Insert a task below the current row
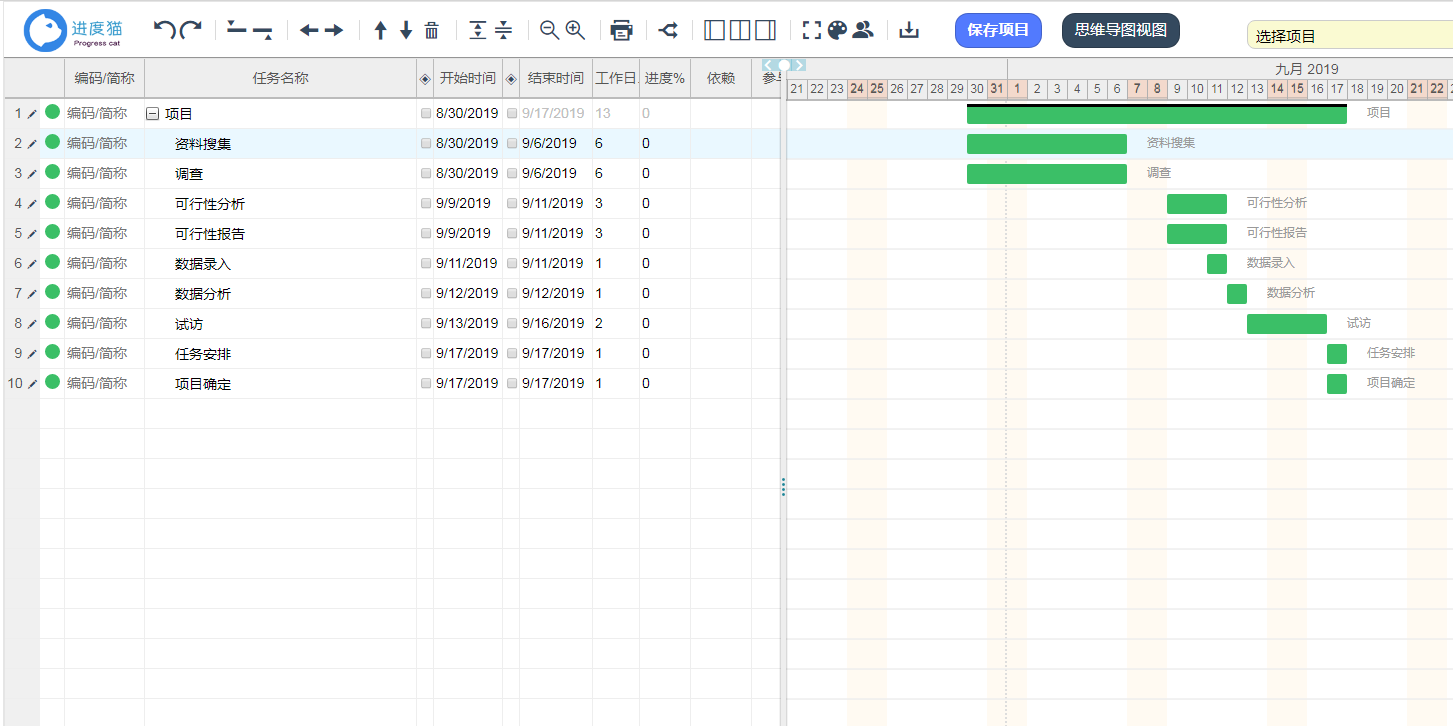This screenshot has height=726, width=1453. click(263, 31)
